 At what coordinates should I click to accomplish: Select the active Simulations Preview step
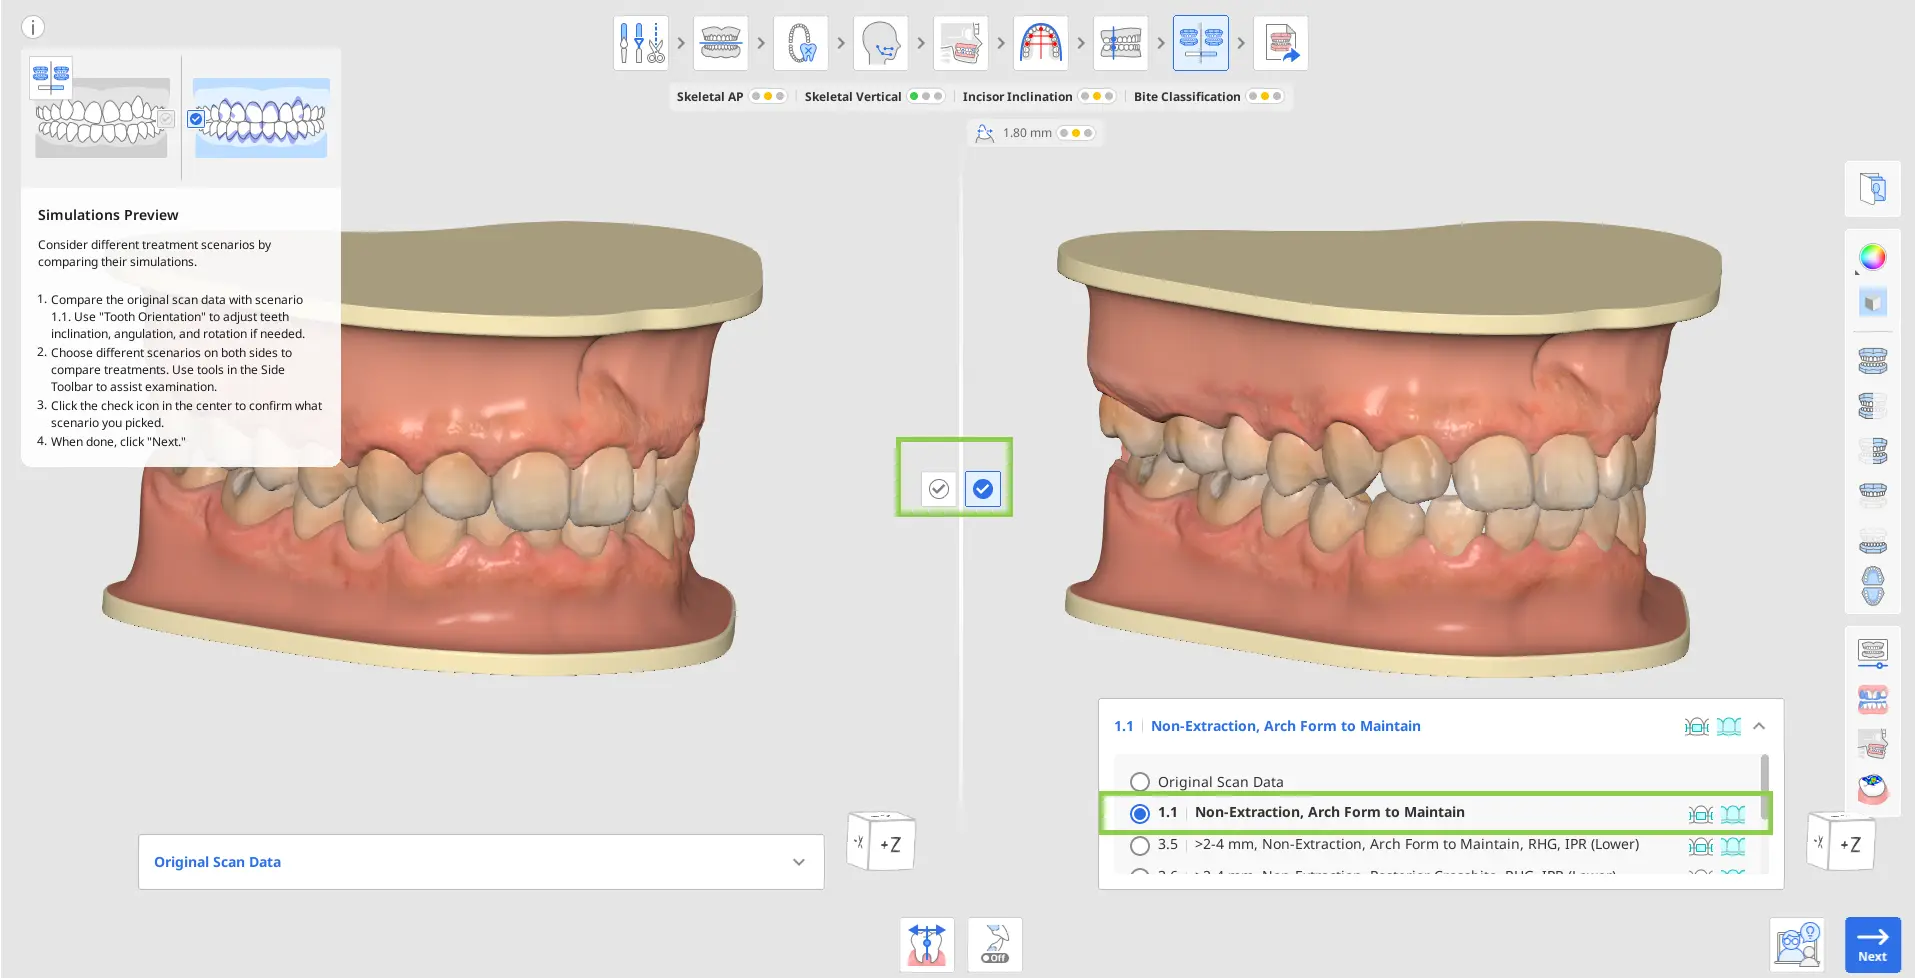point(1201,43)
